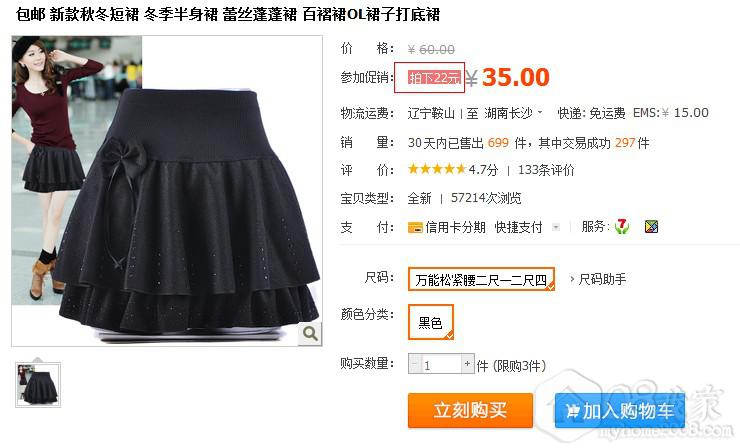
Task: Click the purchase quantity input field
Action: tap(441, 364)
